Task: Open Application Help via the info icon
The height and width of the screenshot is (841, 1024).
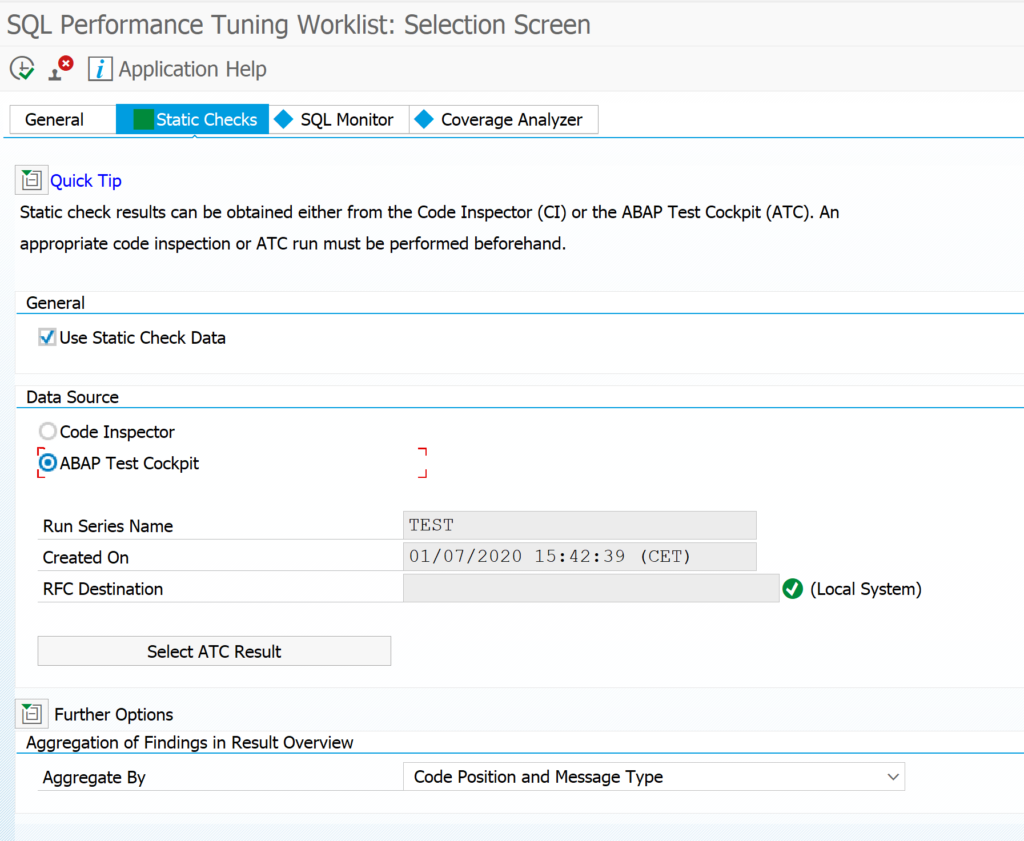Action: pos(100,69)
